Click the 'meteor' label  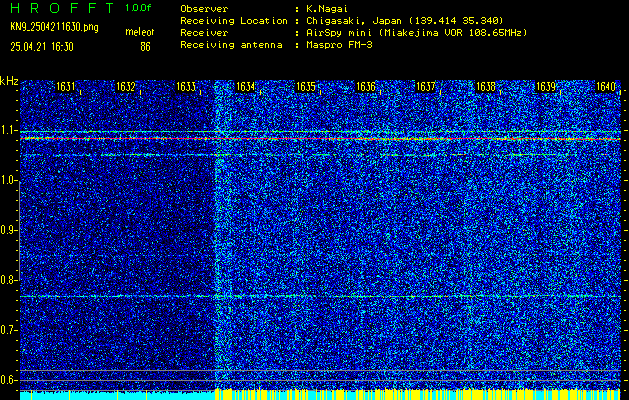coord(140,32)
